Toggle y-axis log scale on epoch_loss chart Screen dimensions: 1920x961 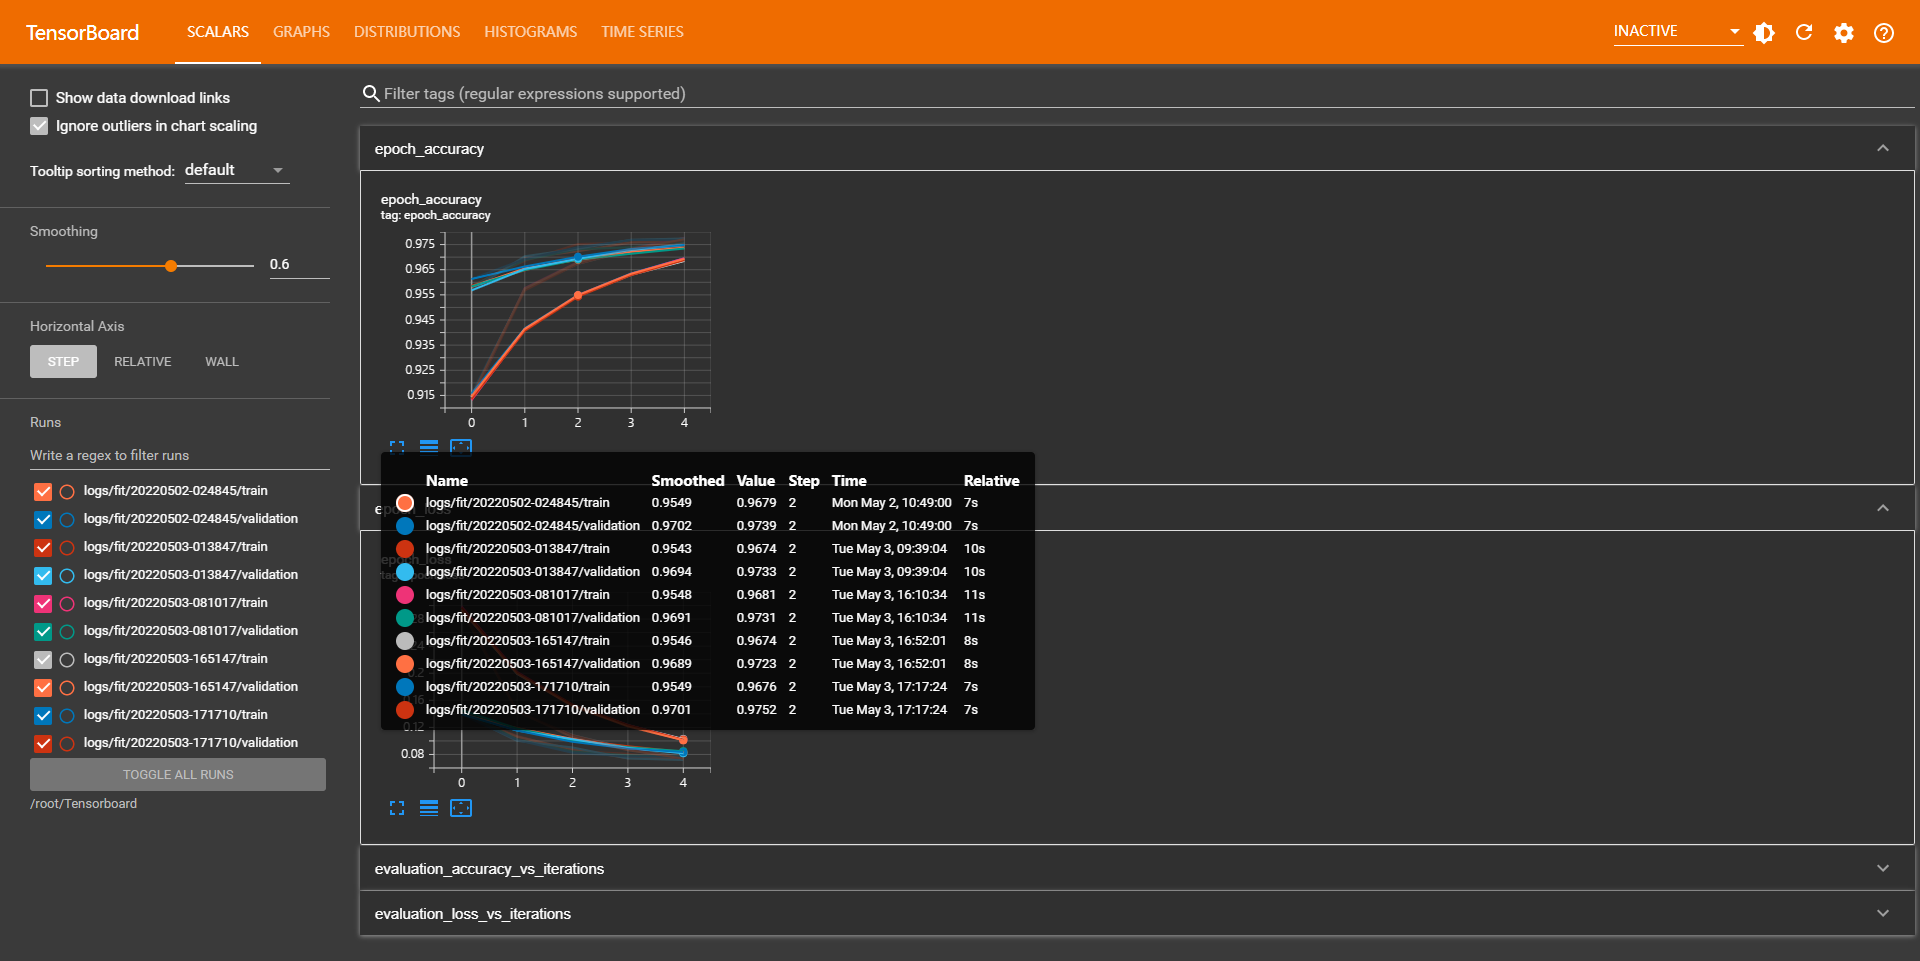point(429,808)
